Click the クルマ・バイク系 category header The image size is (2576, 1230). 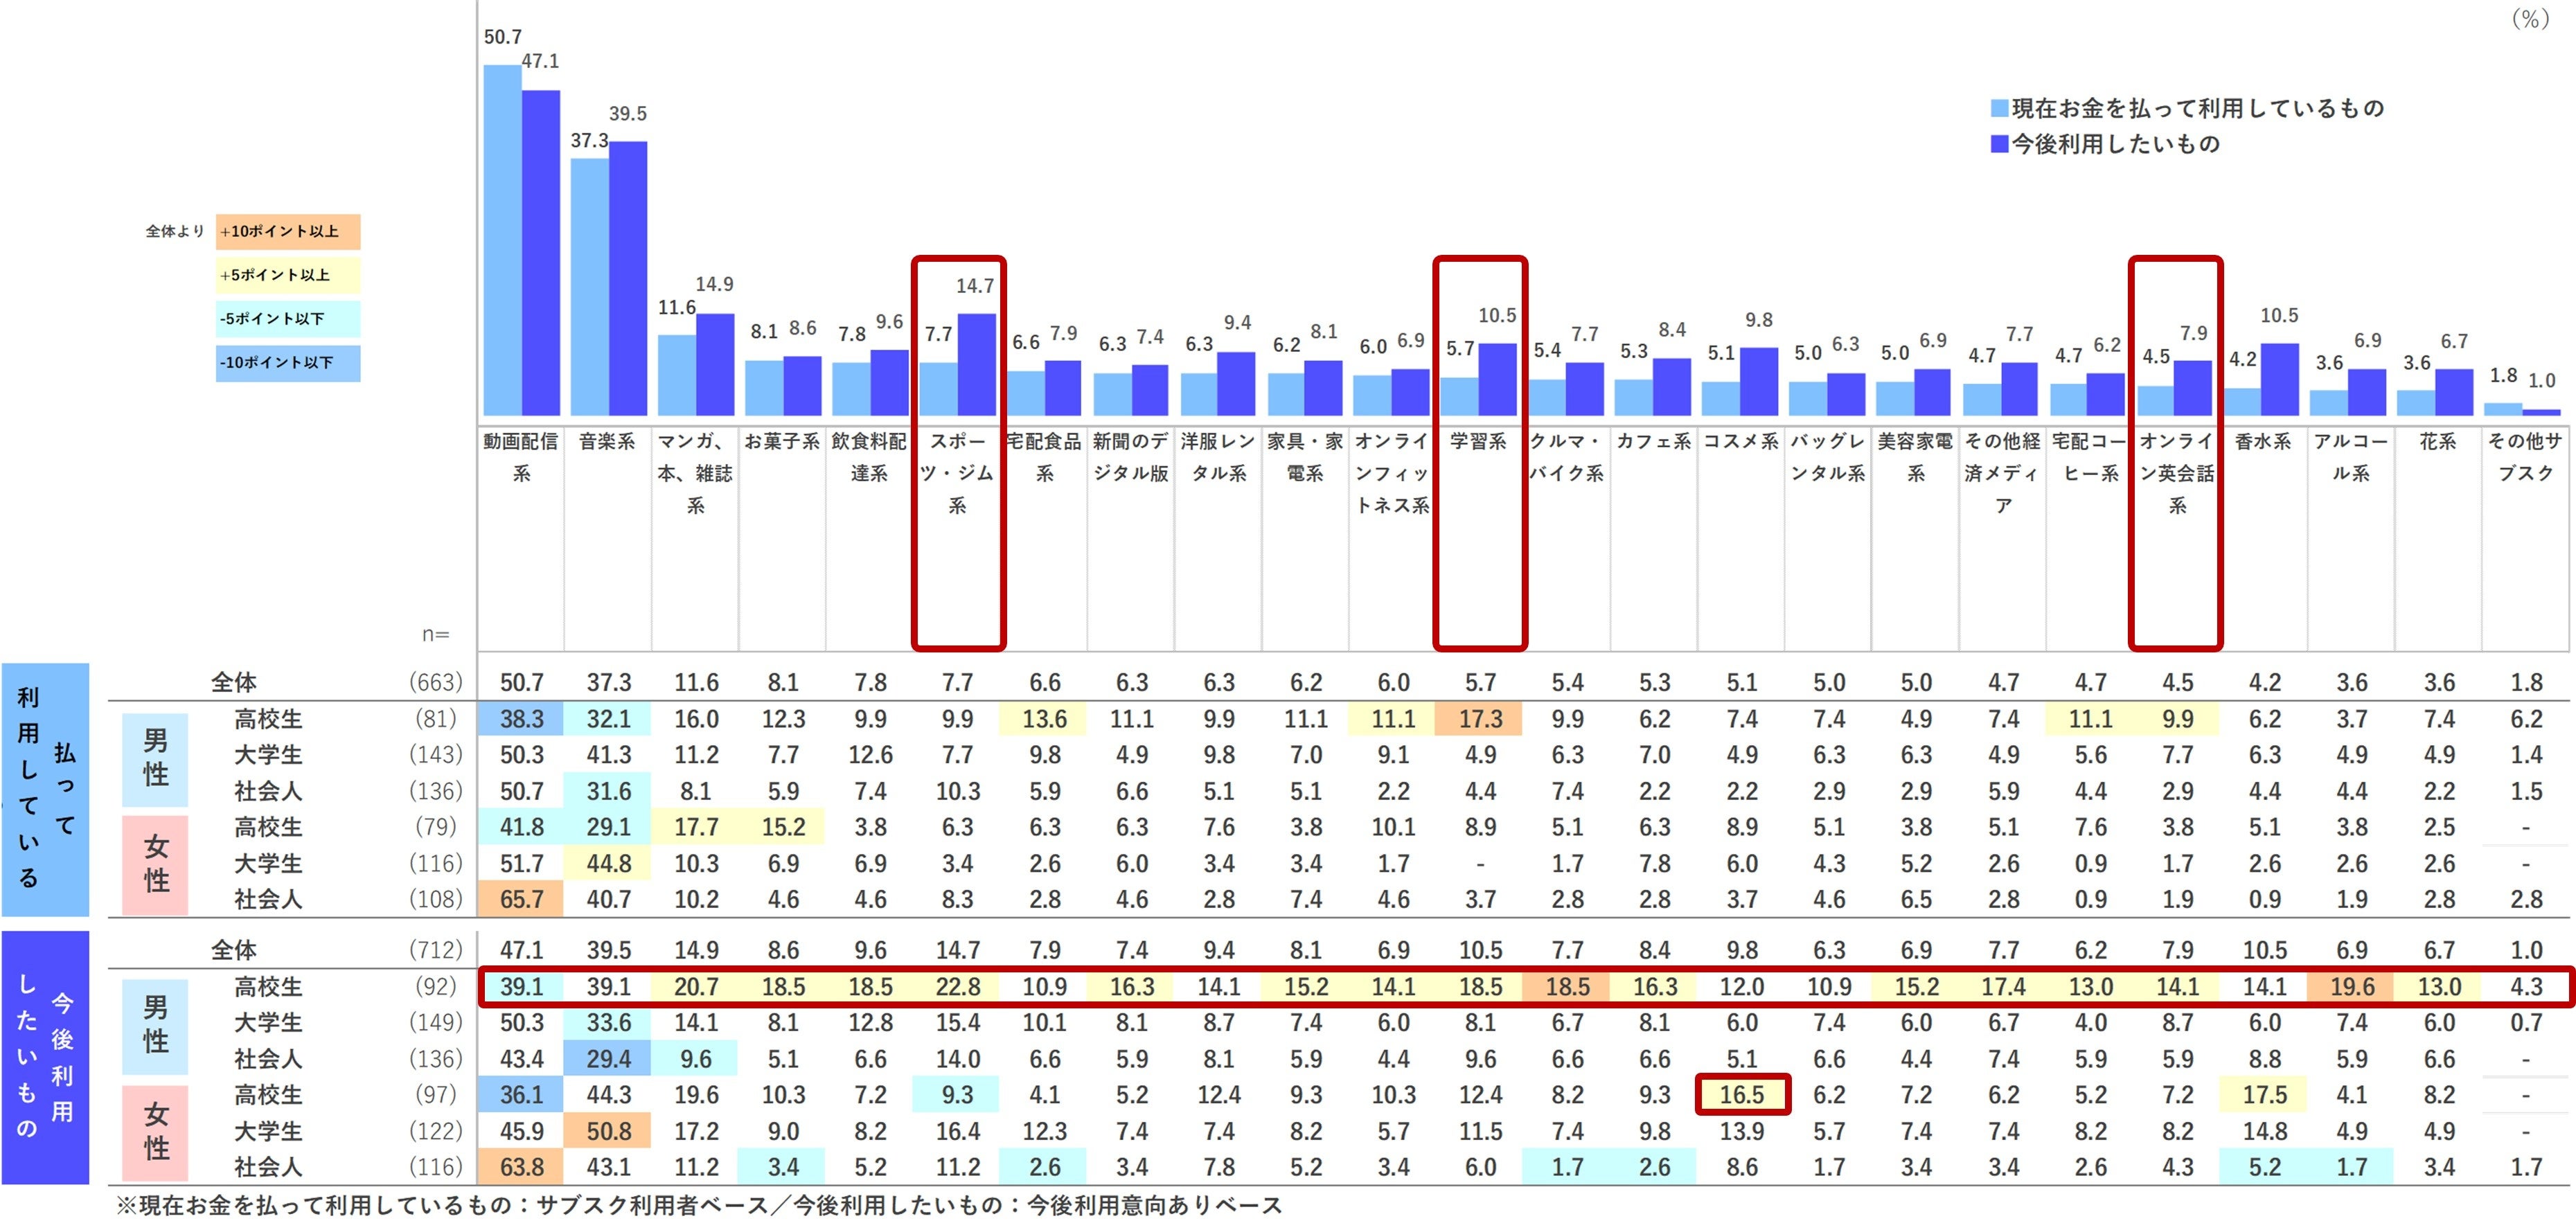(1566, 457)
